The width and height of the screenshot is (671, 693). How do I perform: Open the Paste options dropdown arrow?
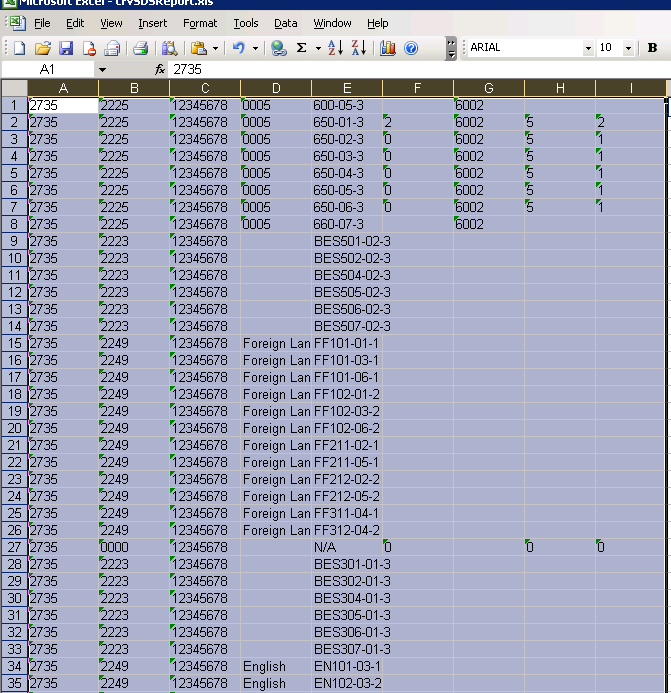tap(216, 48)
